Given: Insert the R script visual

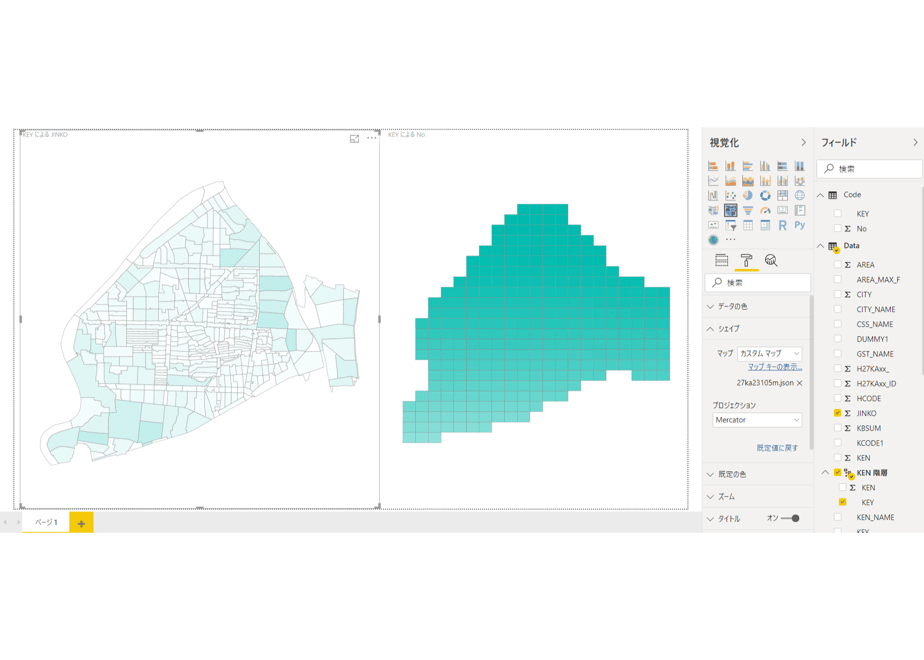Looking at the screenshot, I should point(782,225).
